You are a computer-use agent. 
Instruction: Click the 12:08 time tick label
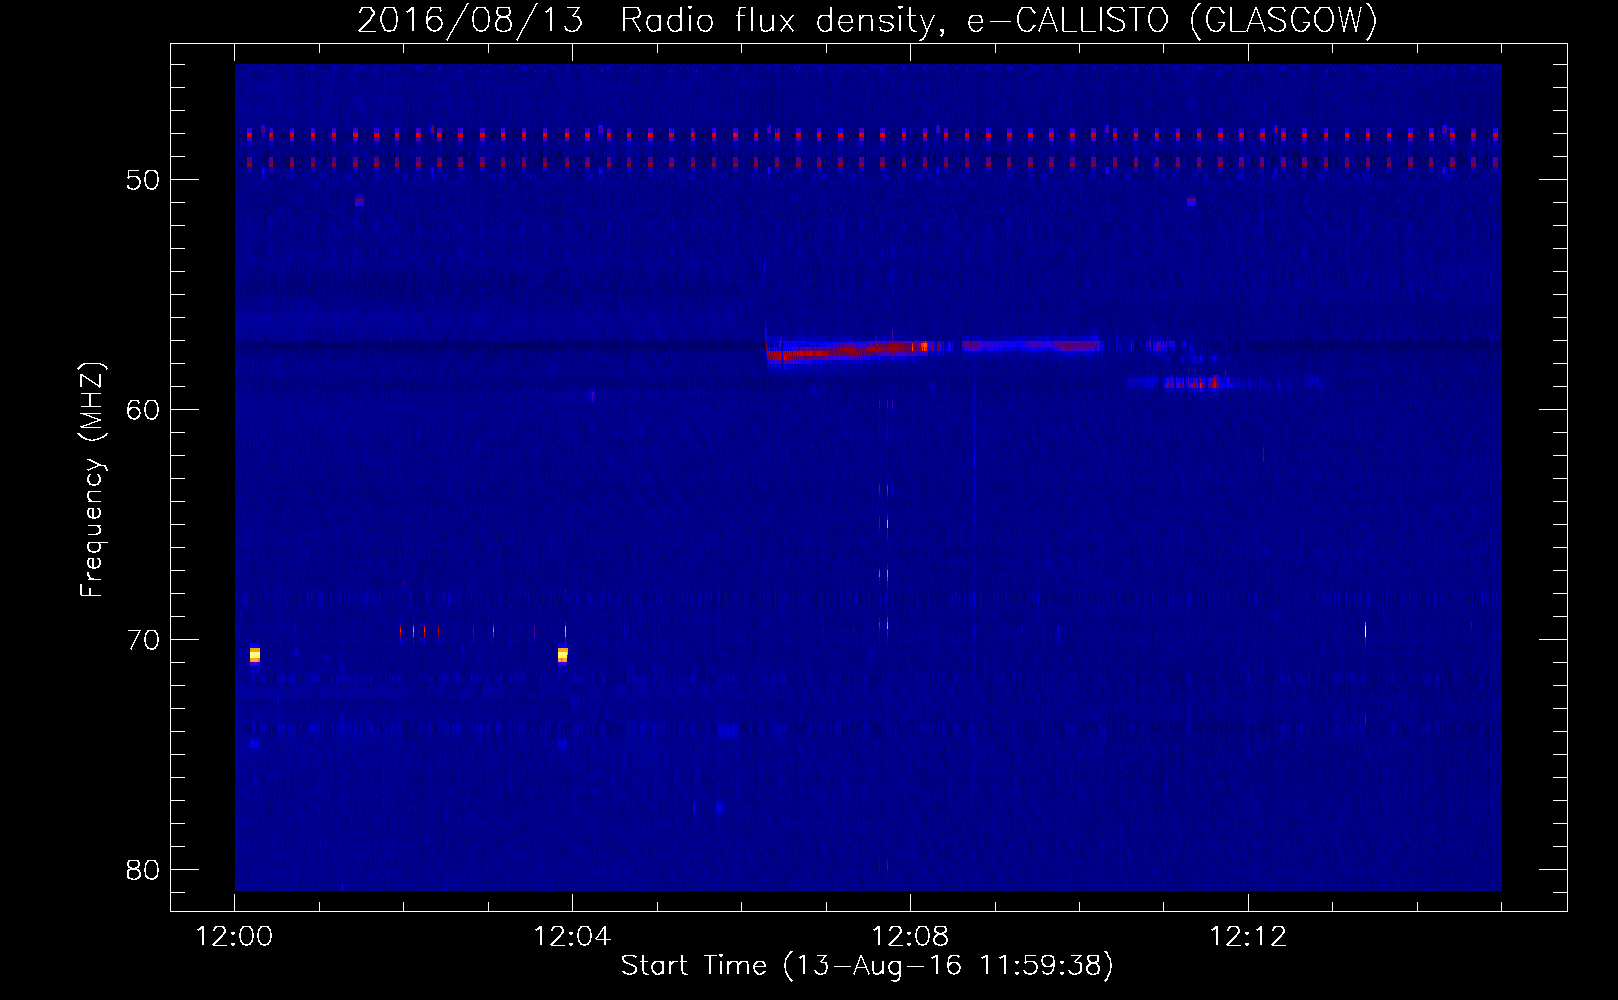click(x=910, y=937)
